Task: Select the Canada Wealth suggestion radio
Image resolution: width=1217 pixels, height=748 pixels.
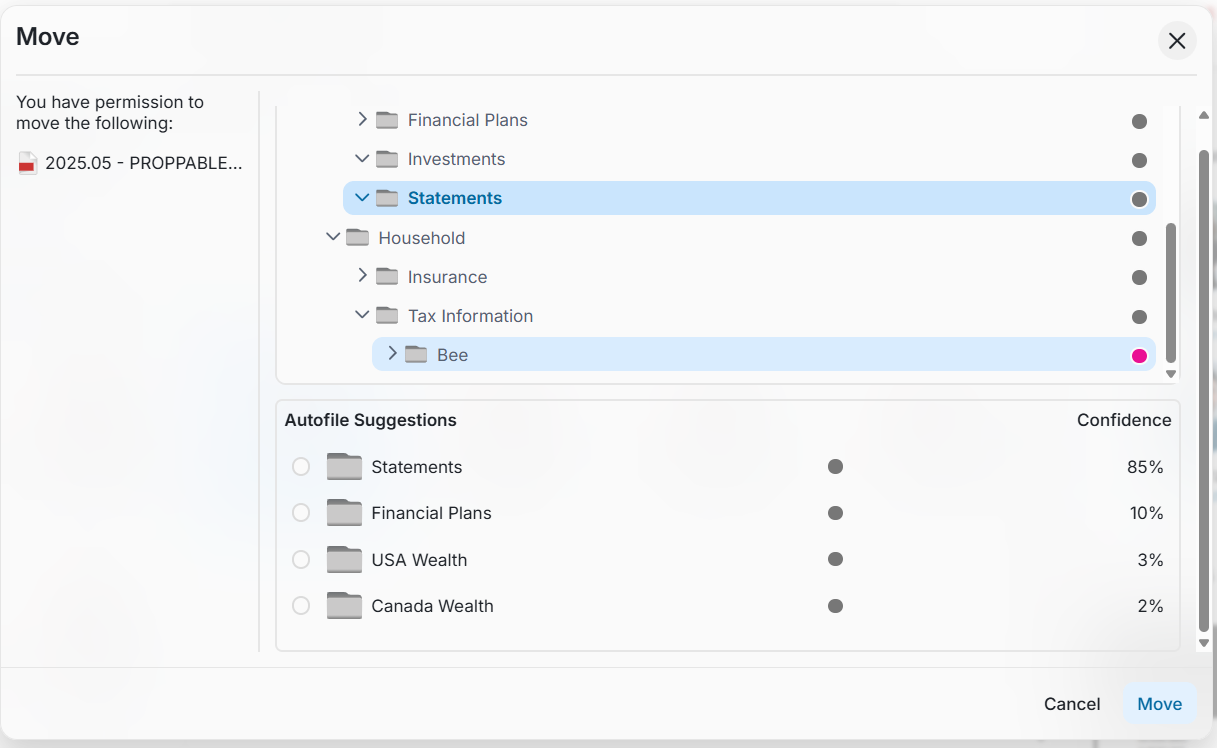Action: (x=301, y=606)
